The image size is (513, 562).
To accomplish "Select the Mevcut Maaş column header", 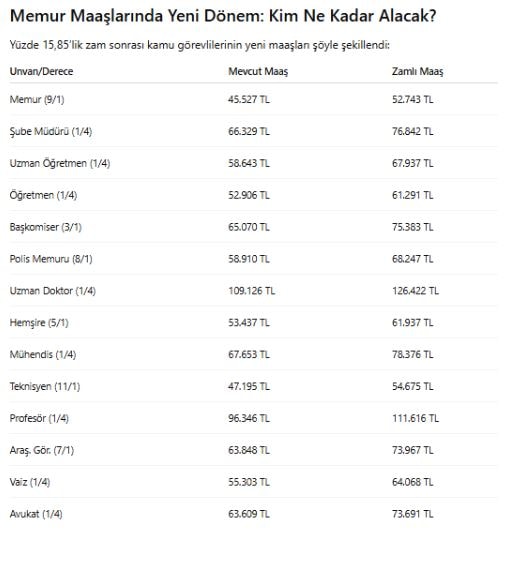I will coord(258,71).
